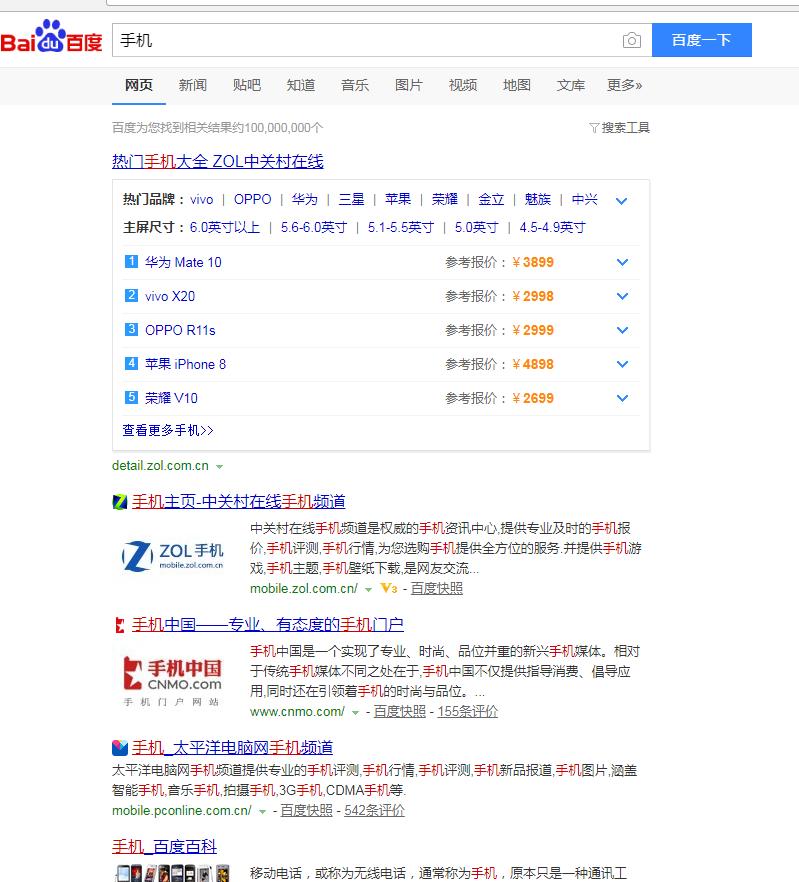
Task: Switch to the 文库 tab
Action: coord(571,86)
